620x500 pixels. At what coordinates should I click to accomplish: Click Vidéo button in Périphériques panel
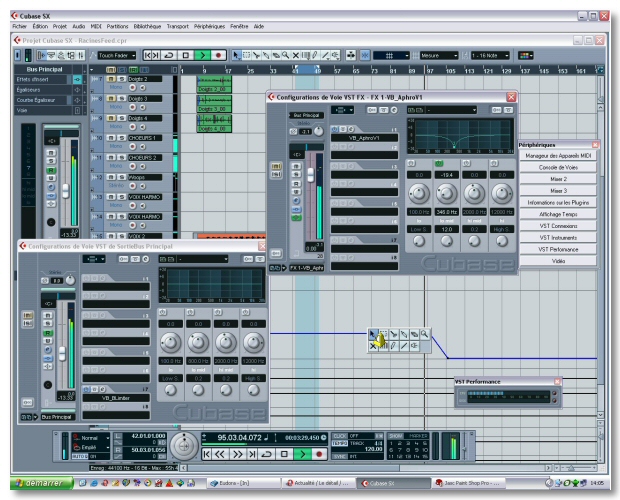pyautogui.click(x=558, y=261)
